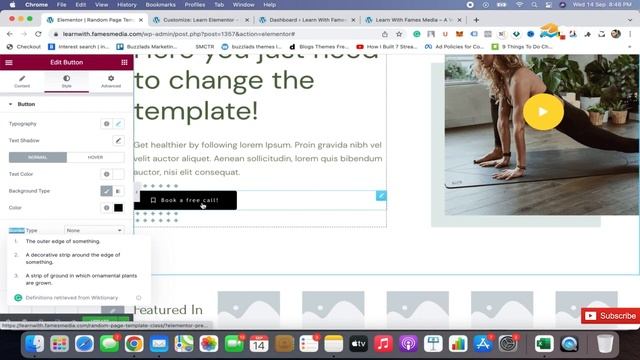
Task: Open the History menu
Action: (127, 4)
